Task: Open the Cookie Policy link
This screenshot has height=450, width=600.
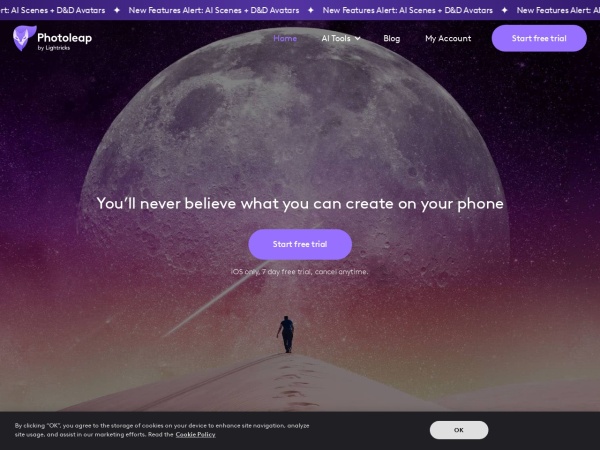Action: tap(196, 434)
